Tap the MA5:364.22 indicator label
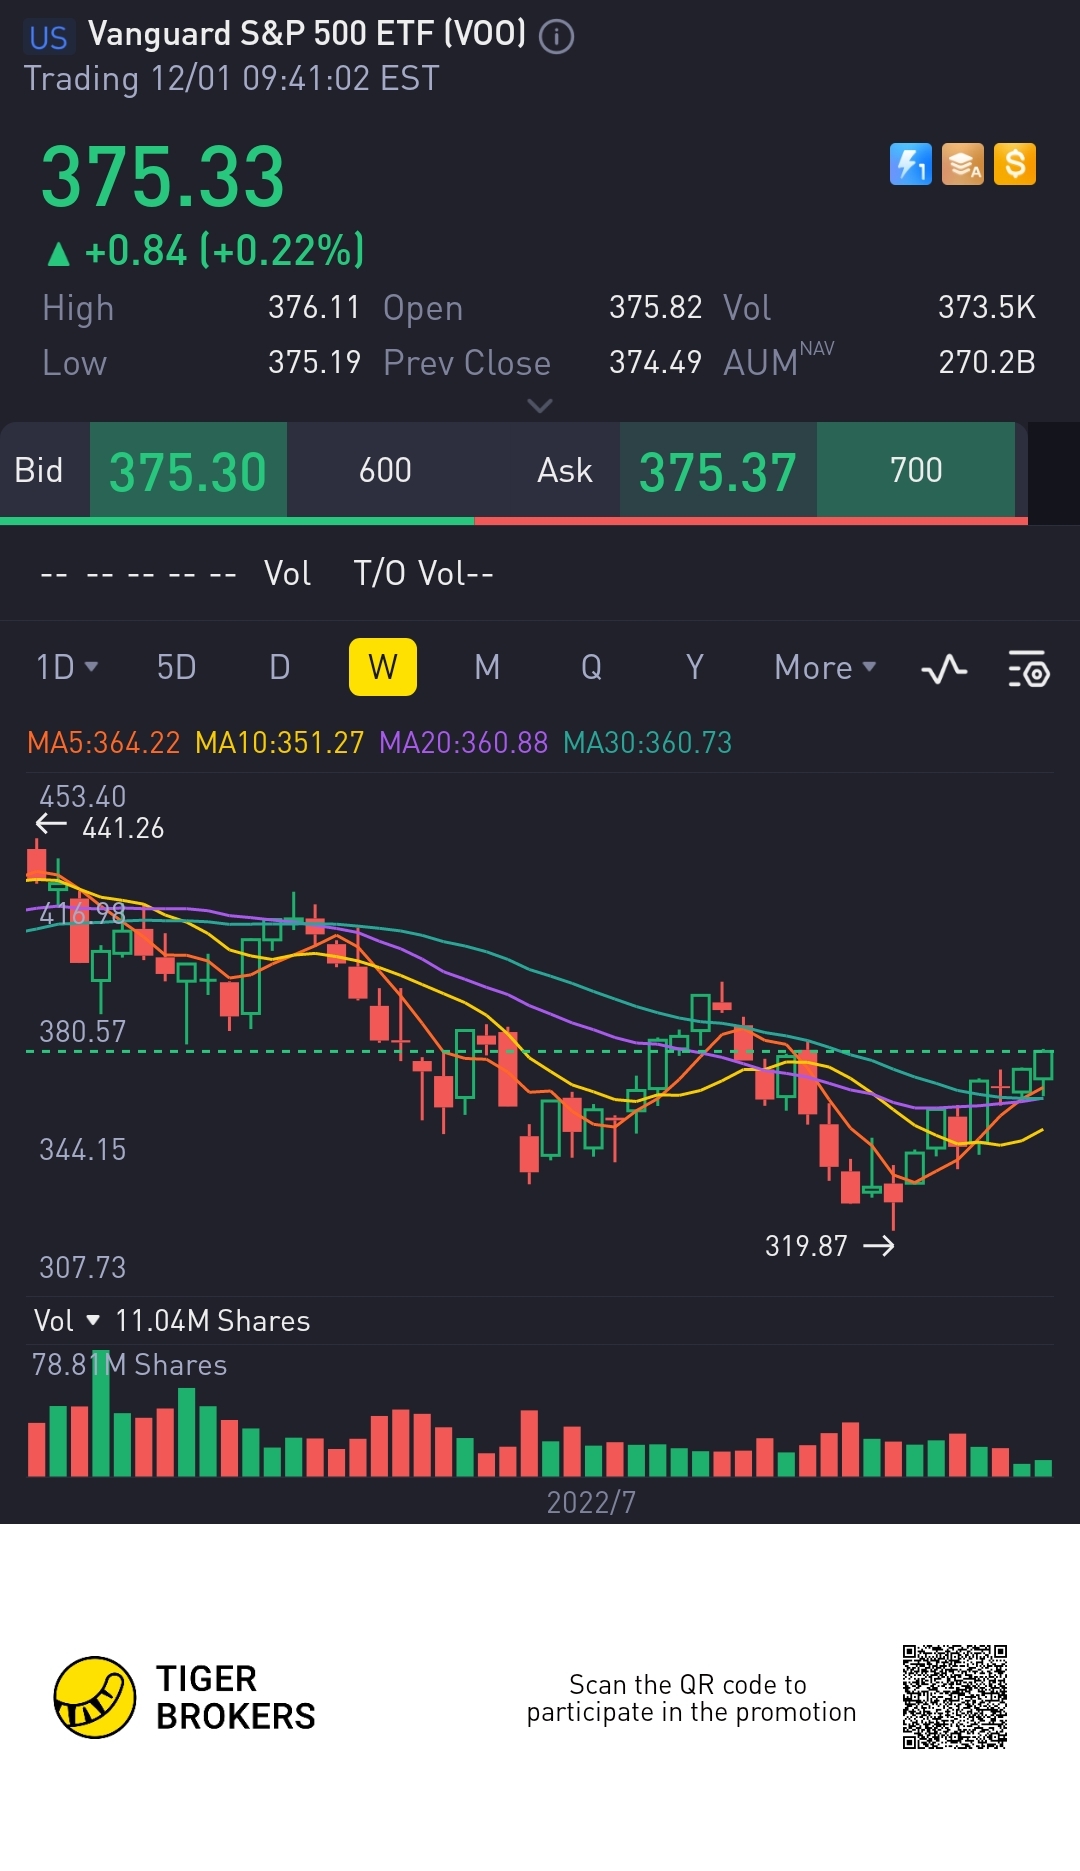The image size is (1080, 1871). click(104, 742)
